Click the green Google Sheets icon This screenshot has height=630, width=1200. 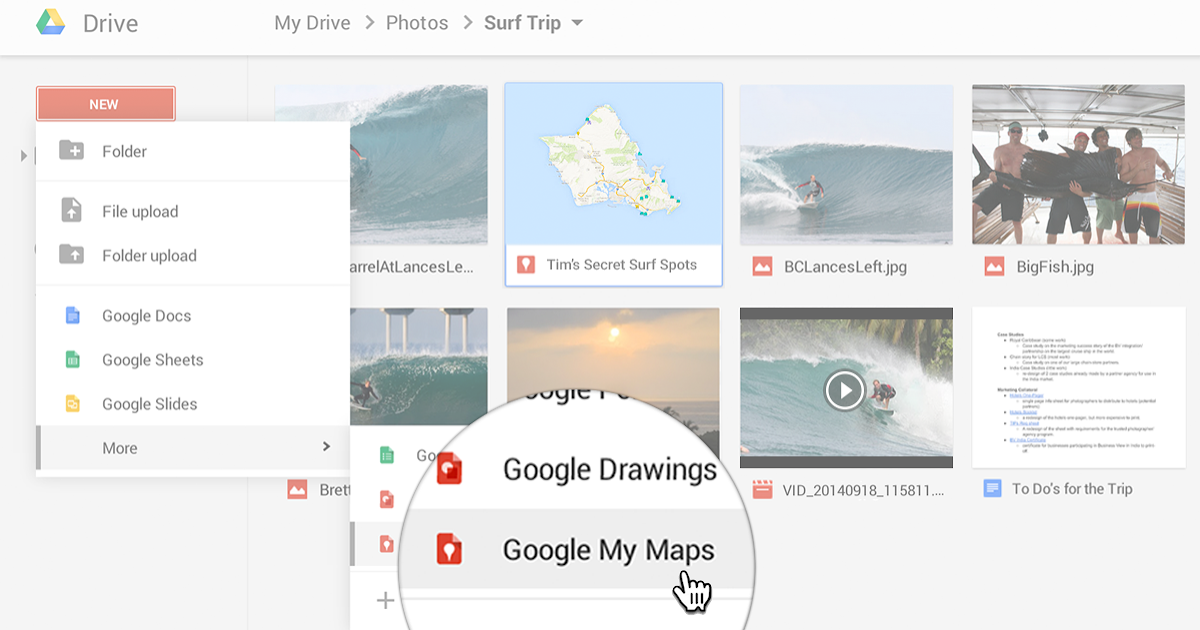click(x=72, y=359)
